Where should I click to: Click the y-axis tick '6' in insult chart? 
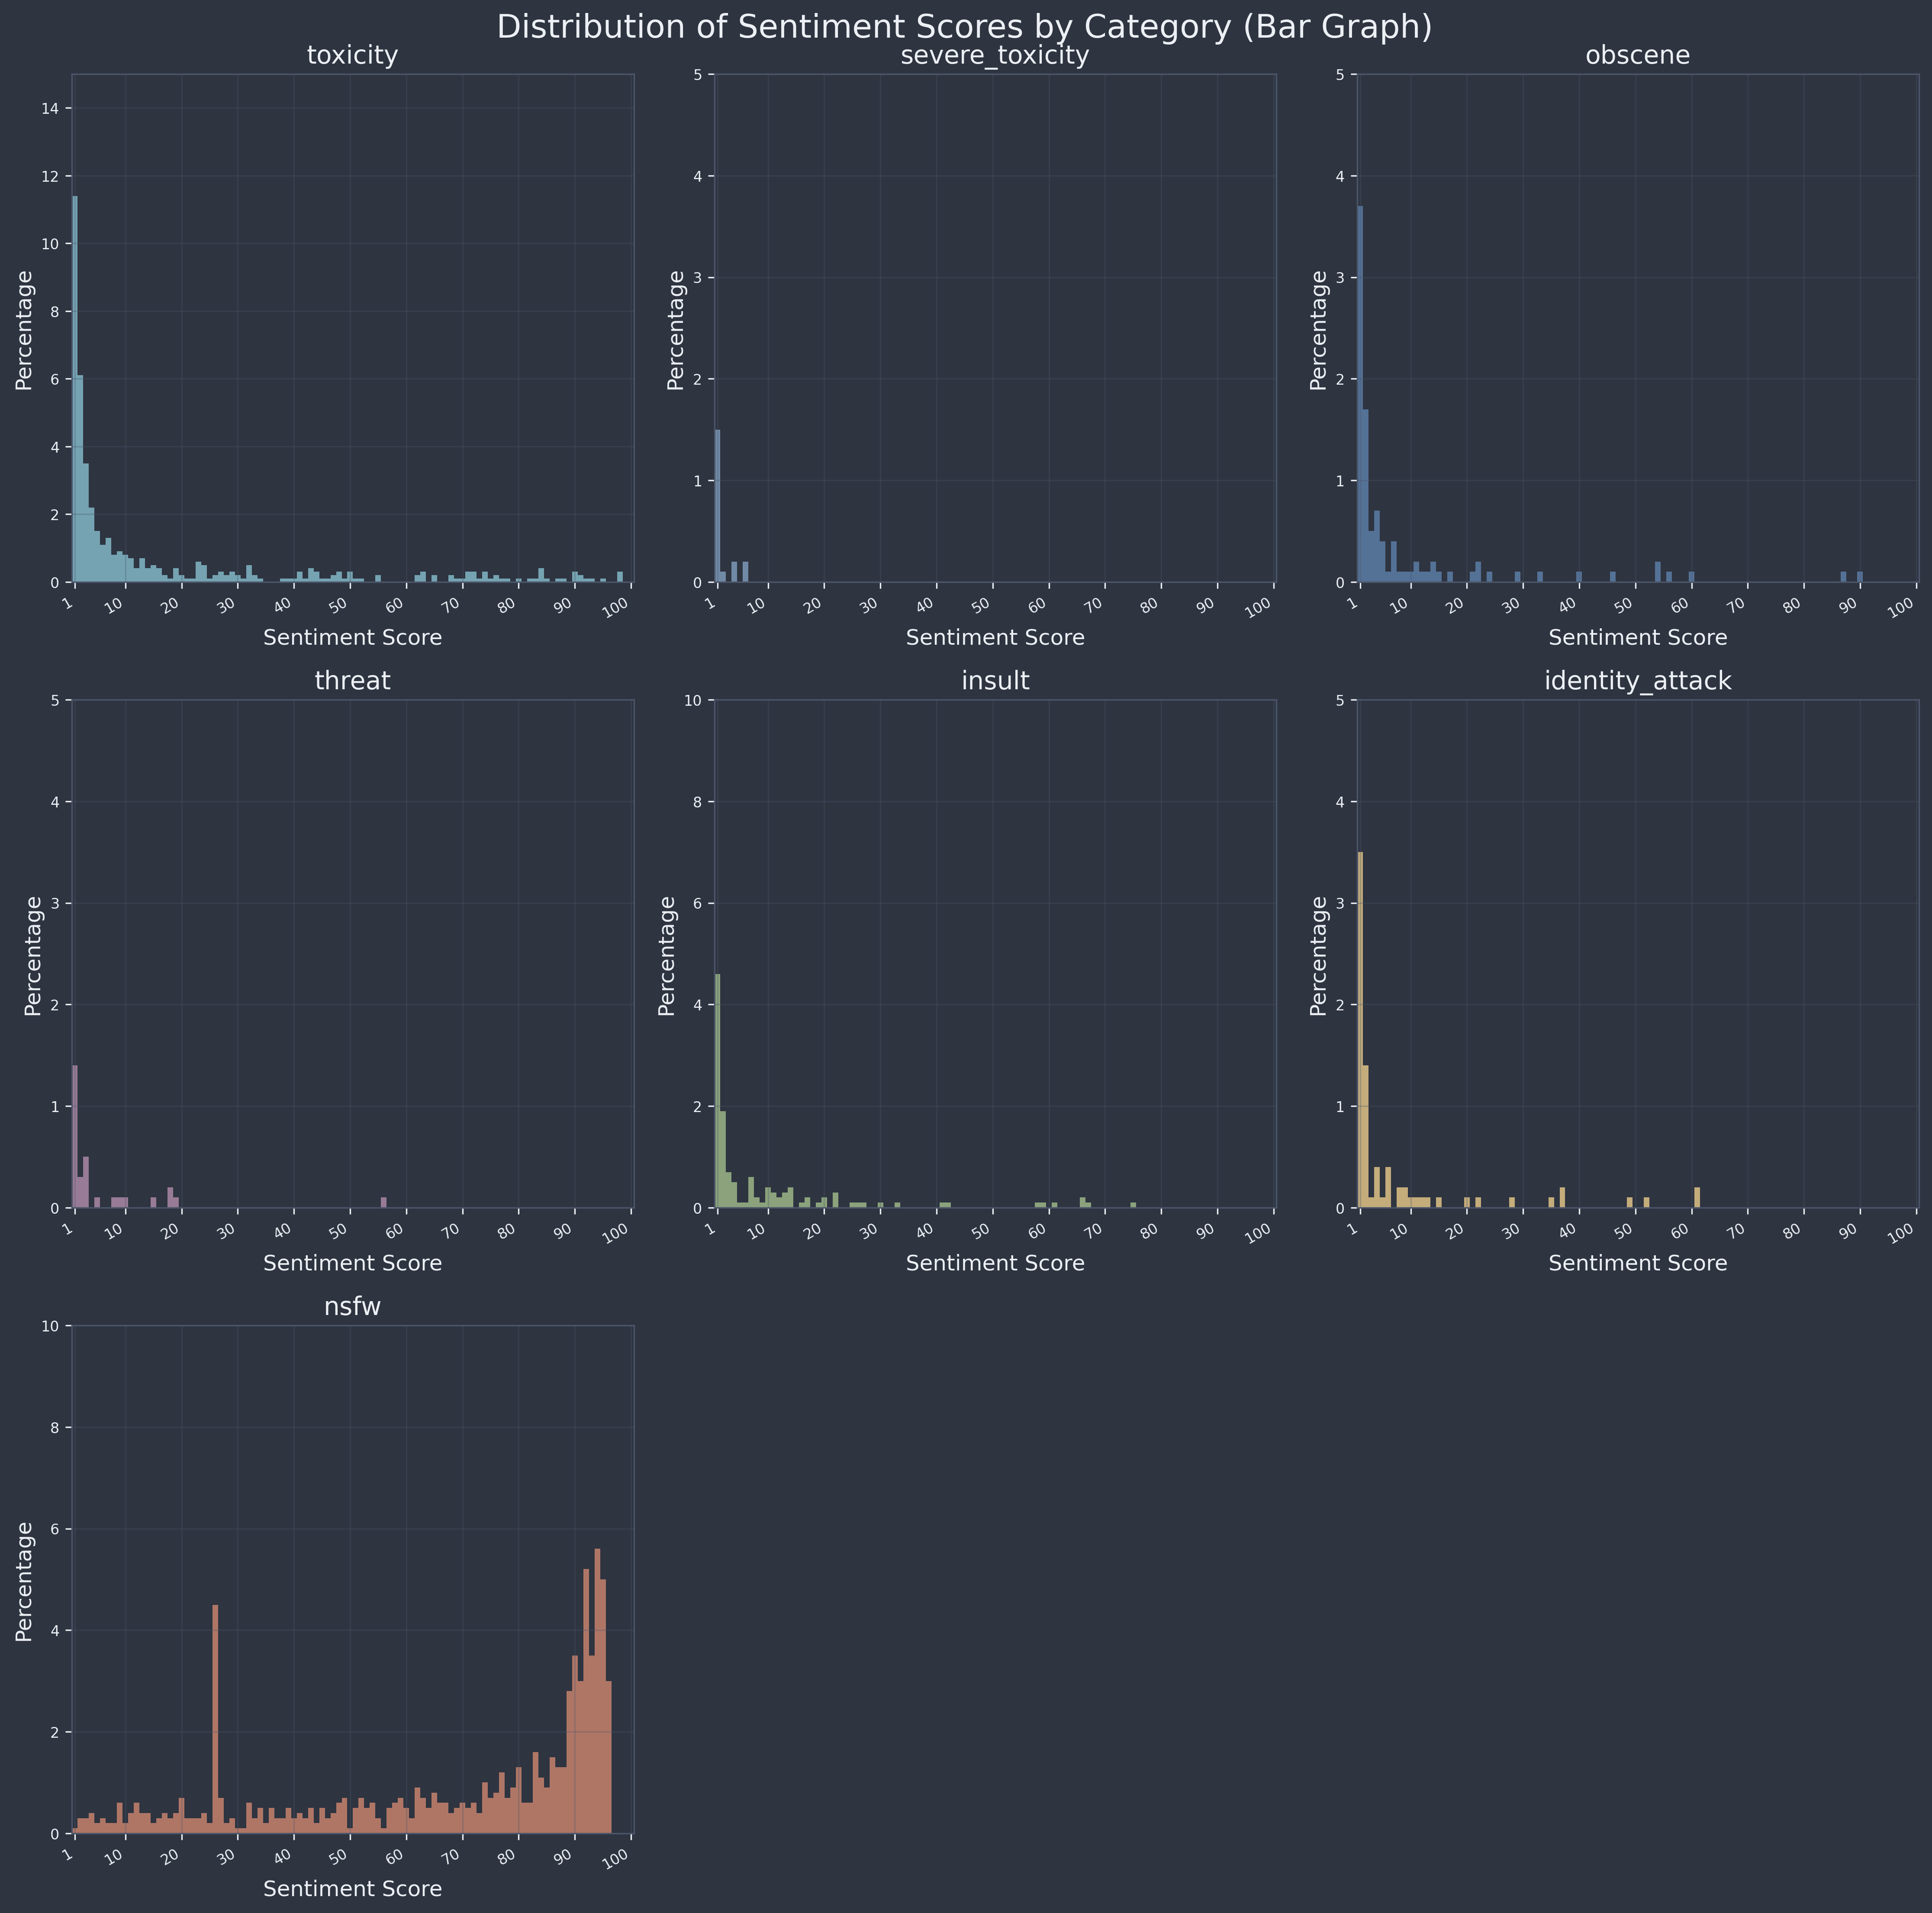[x=699, y=903]
